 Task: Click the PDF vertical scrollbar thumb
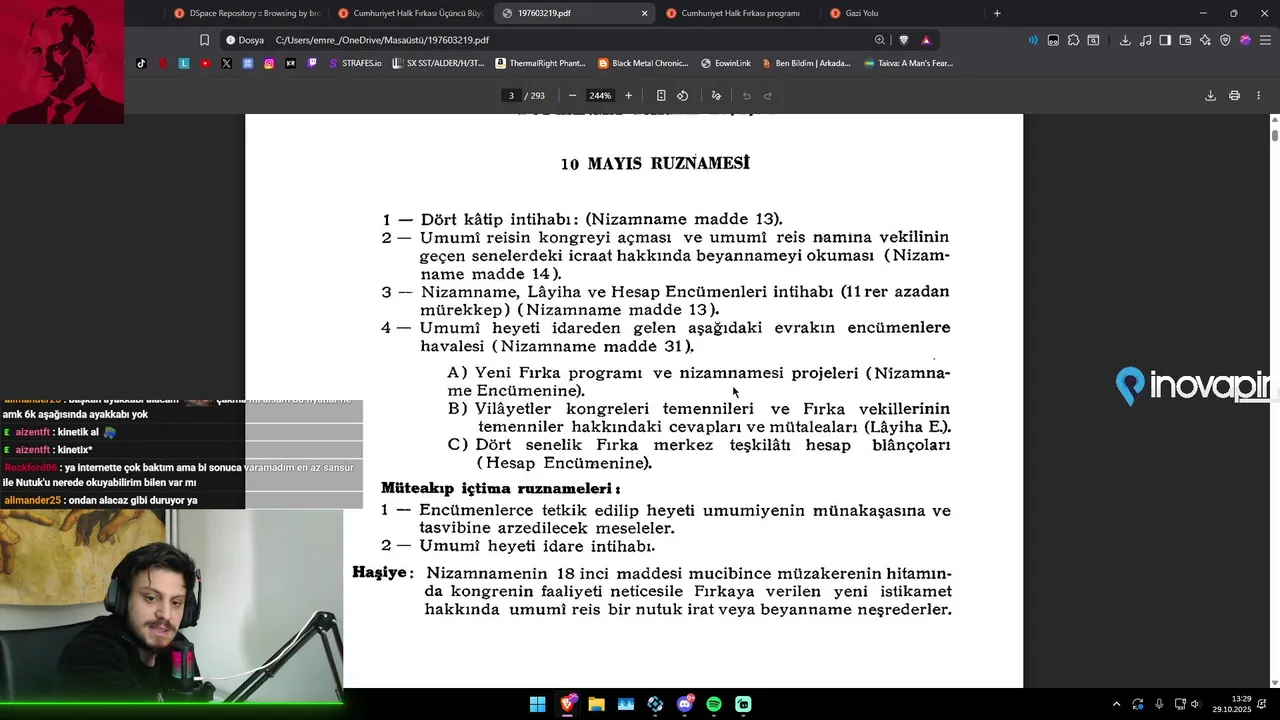point(1274,135)
